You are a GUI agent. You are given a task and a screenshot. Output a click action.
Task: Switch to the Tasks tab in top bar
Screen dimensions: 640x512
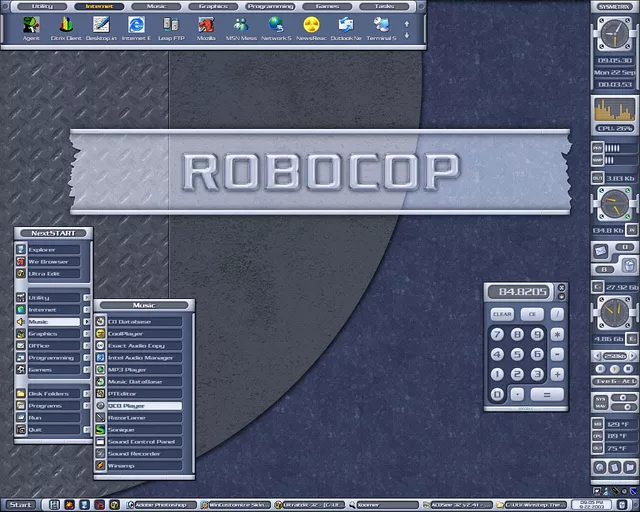point(384,6)
